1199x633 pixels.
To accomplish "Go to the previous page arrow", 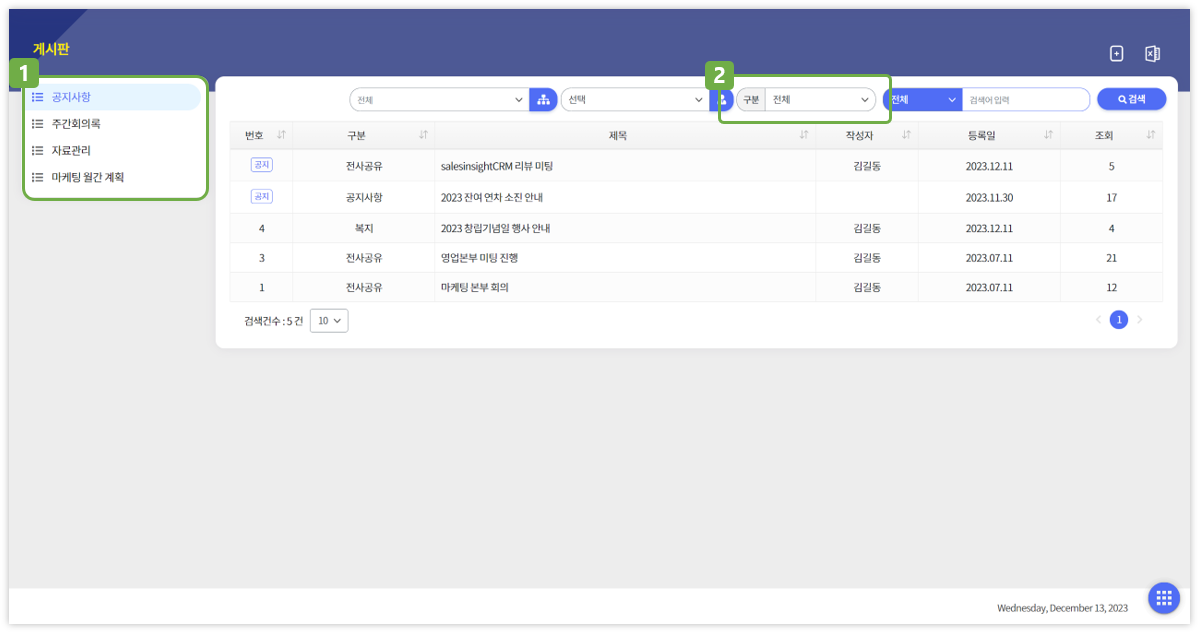I will (1099, 320).
